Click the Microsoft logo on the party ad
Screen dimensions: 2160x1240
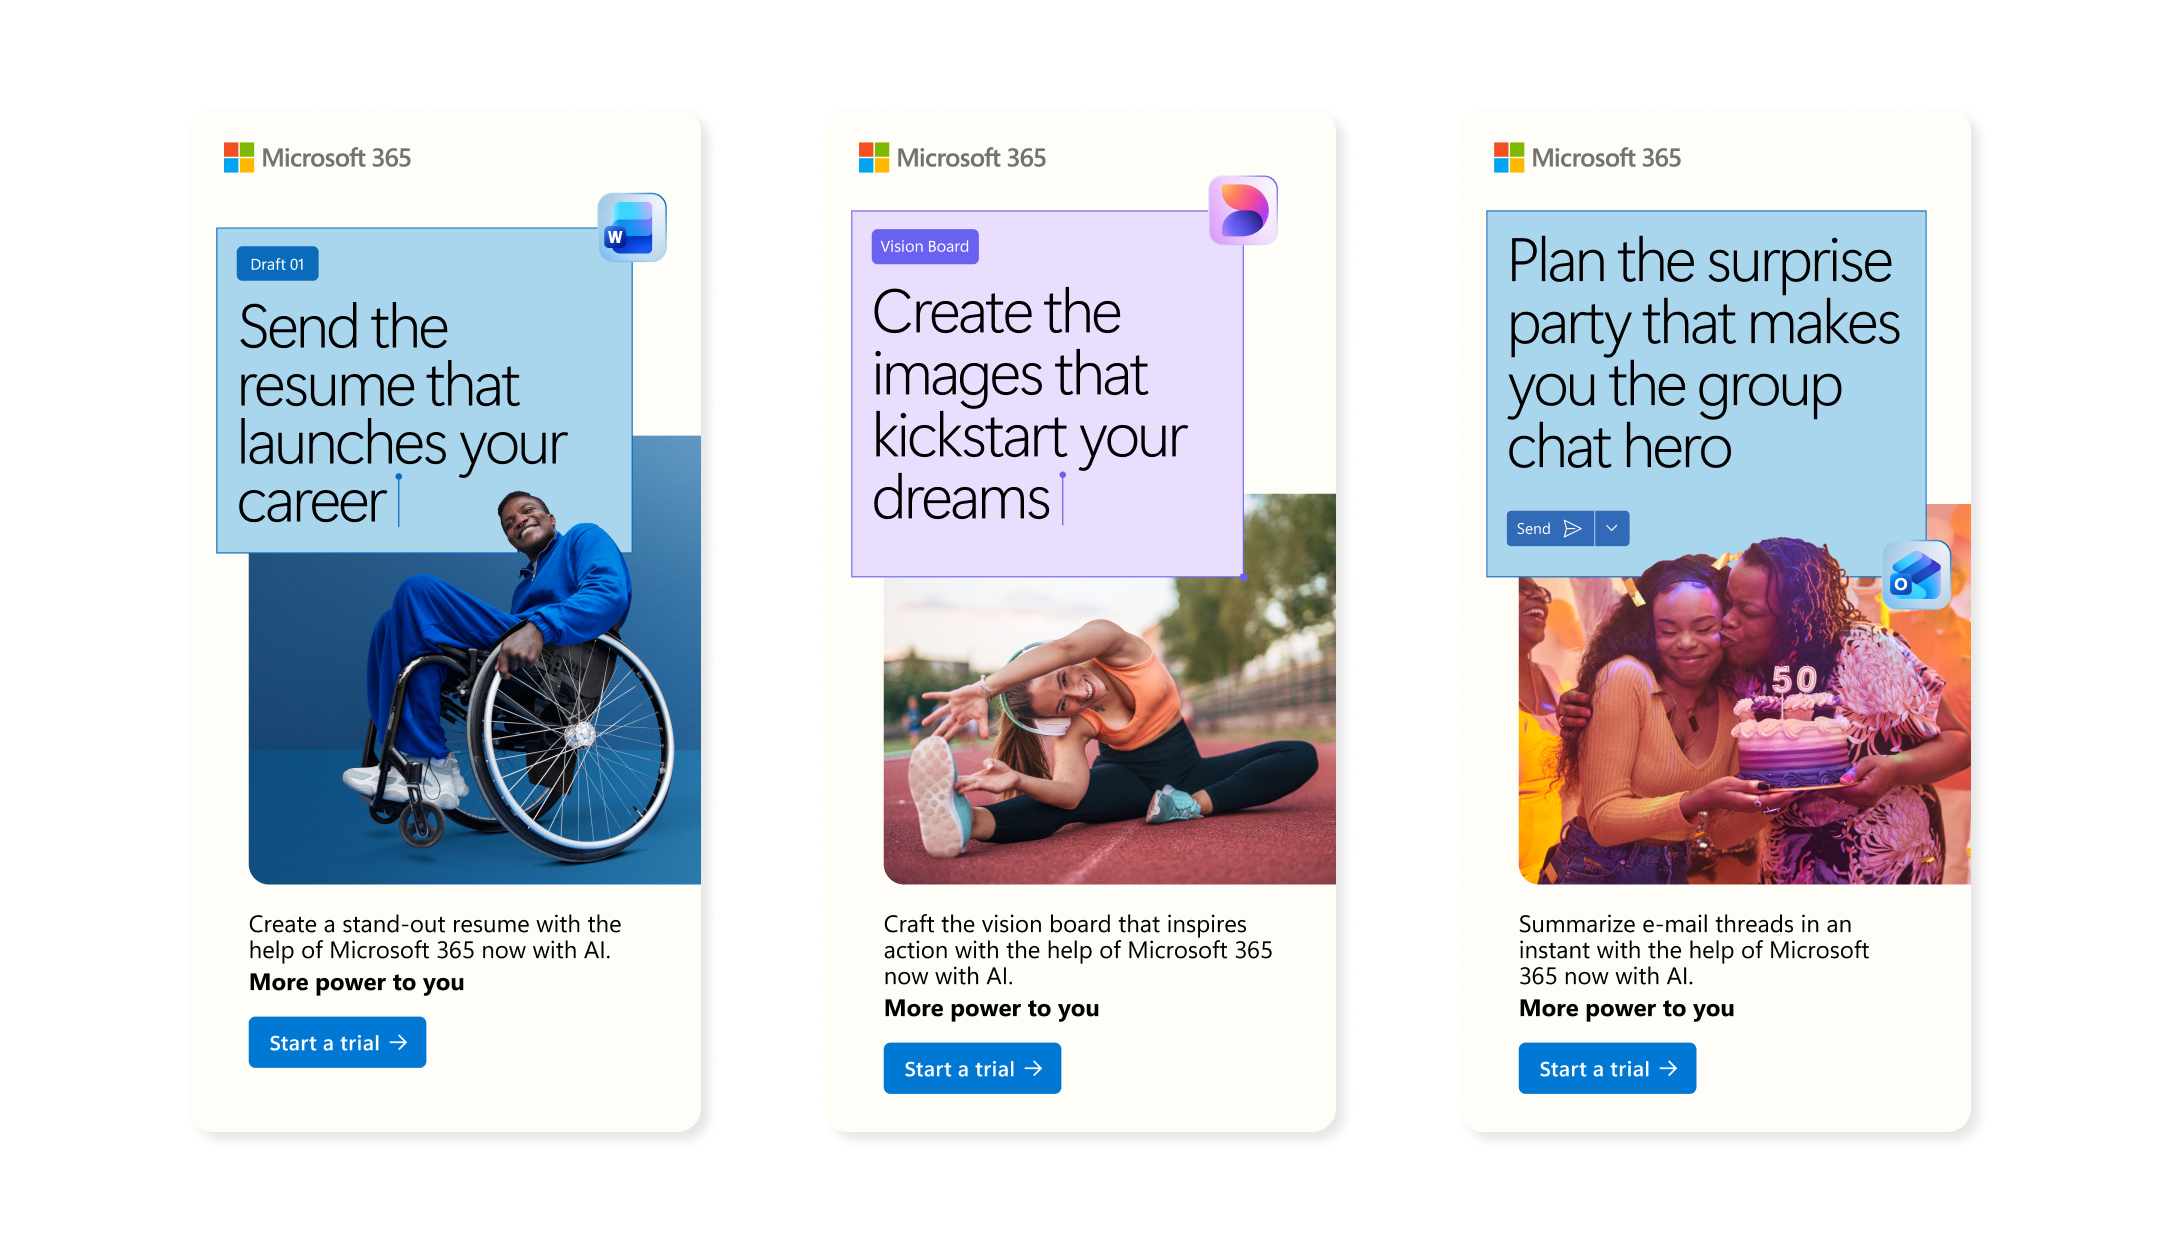coord(1509,157)
